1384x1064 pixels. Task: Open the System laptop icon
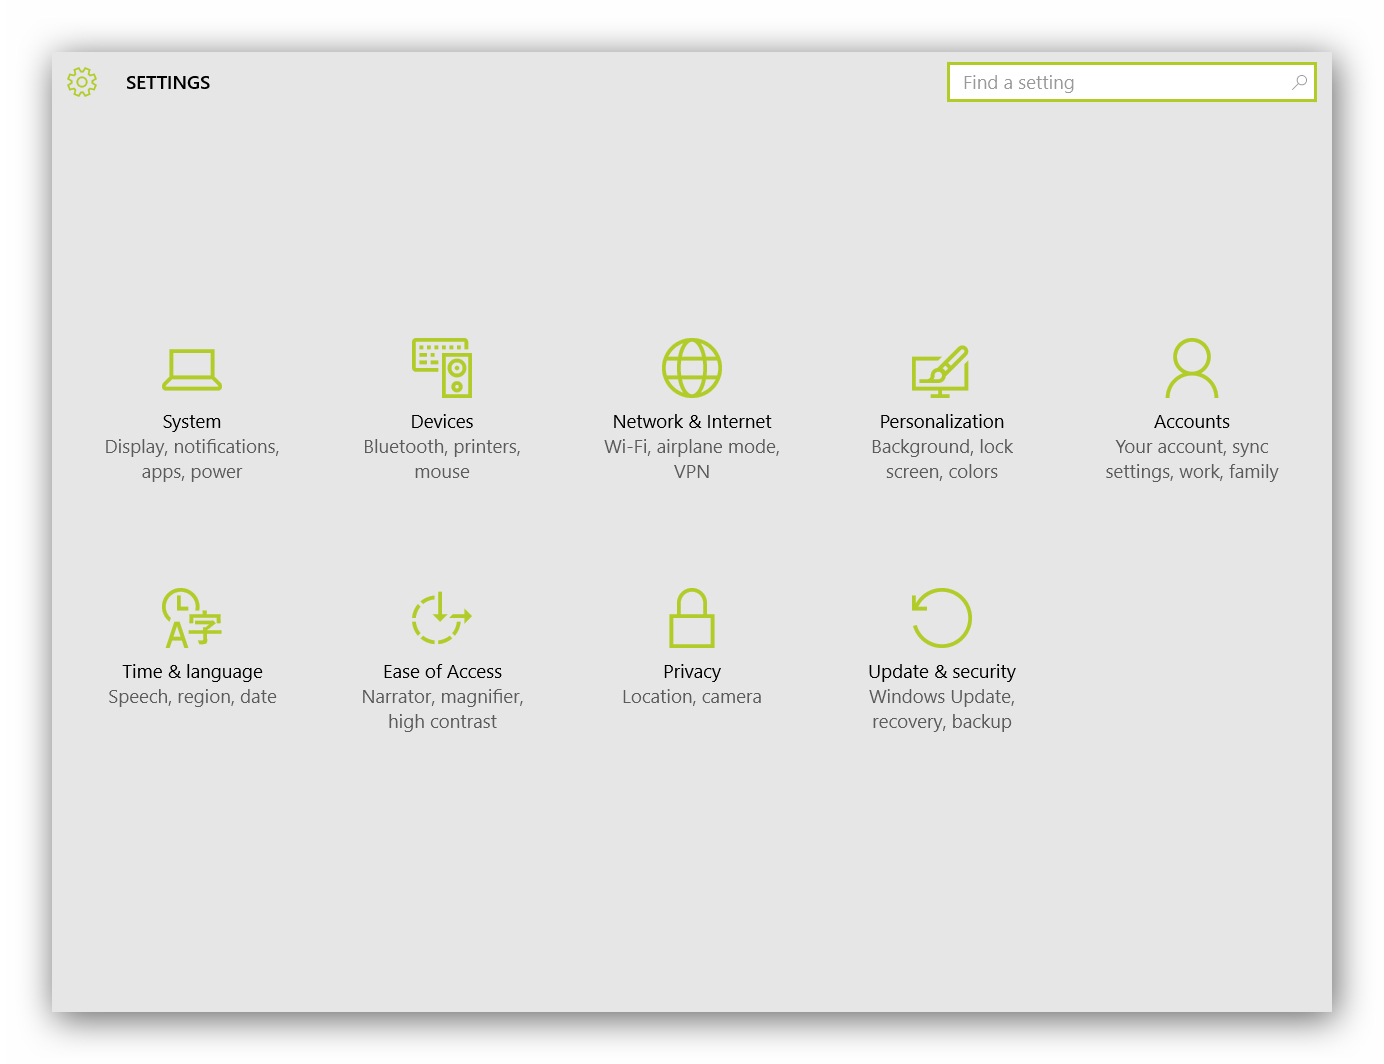[192, 369]
